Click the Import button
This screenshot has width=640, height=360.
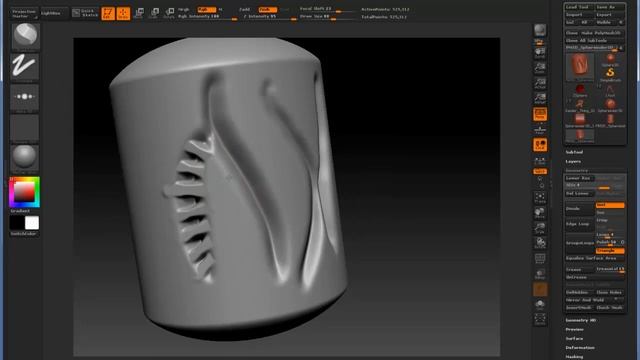(579, 15)
